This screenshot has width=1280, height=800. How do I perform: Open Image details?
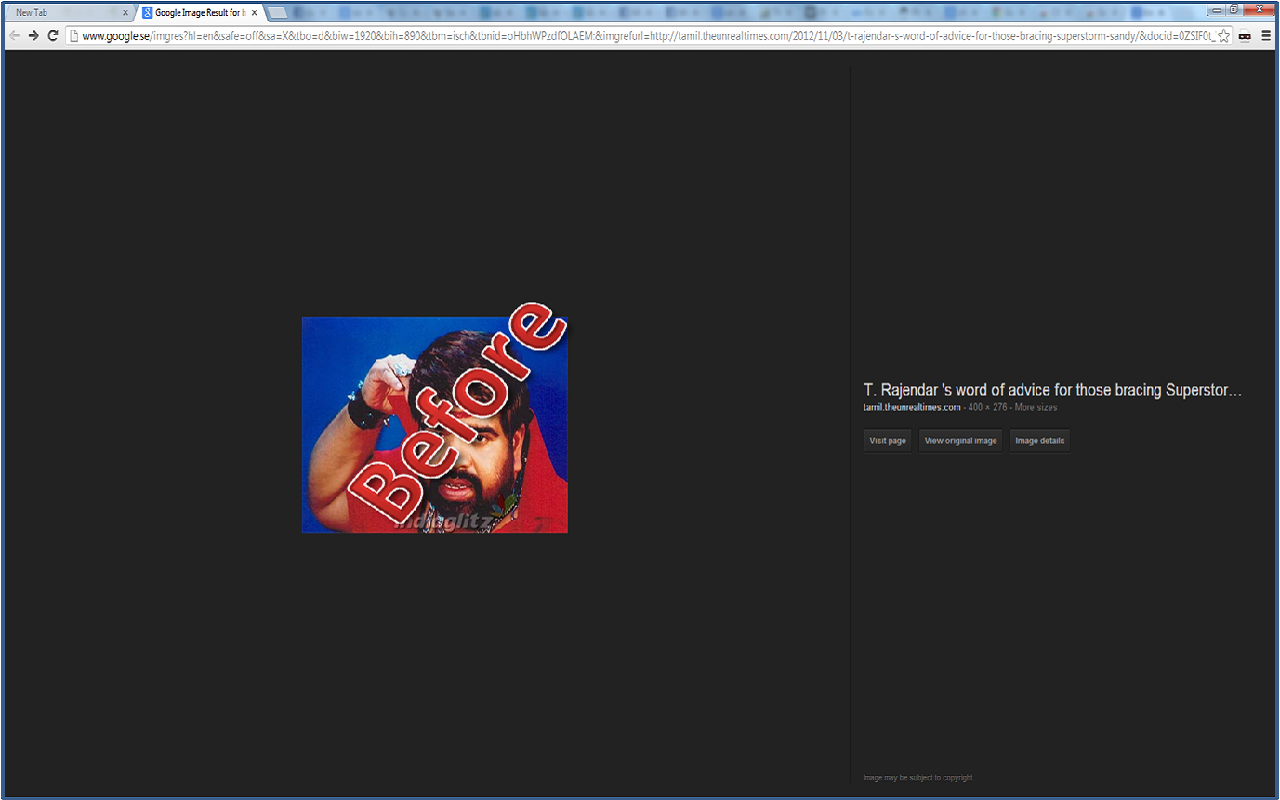coord(1039,440)
